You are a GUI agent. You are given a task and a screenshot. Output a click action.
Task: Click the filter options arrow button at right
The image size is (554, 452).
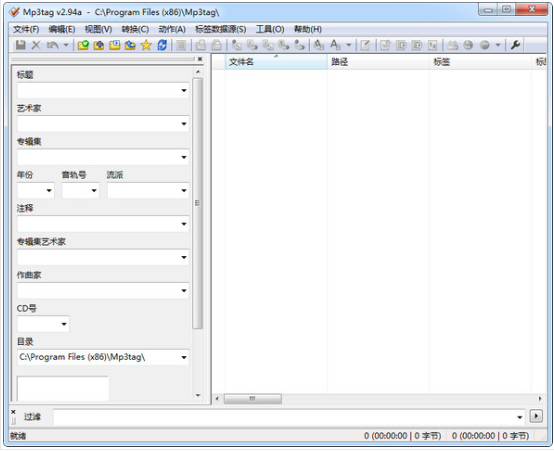(536, 416)
